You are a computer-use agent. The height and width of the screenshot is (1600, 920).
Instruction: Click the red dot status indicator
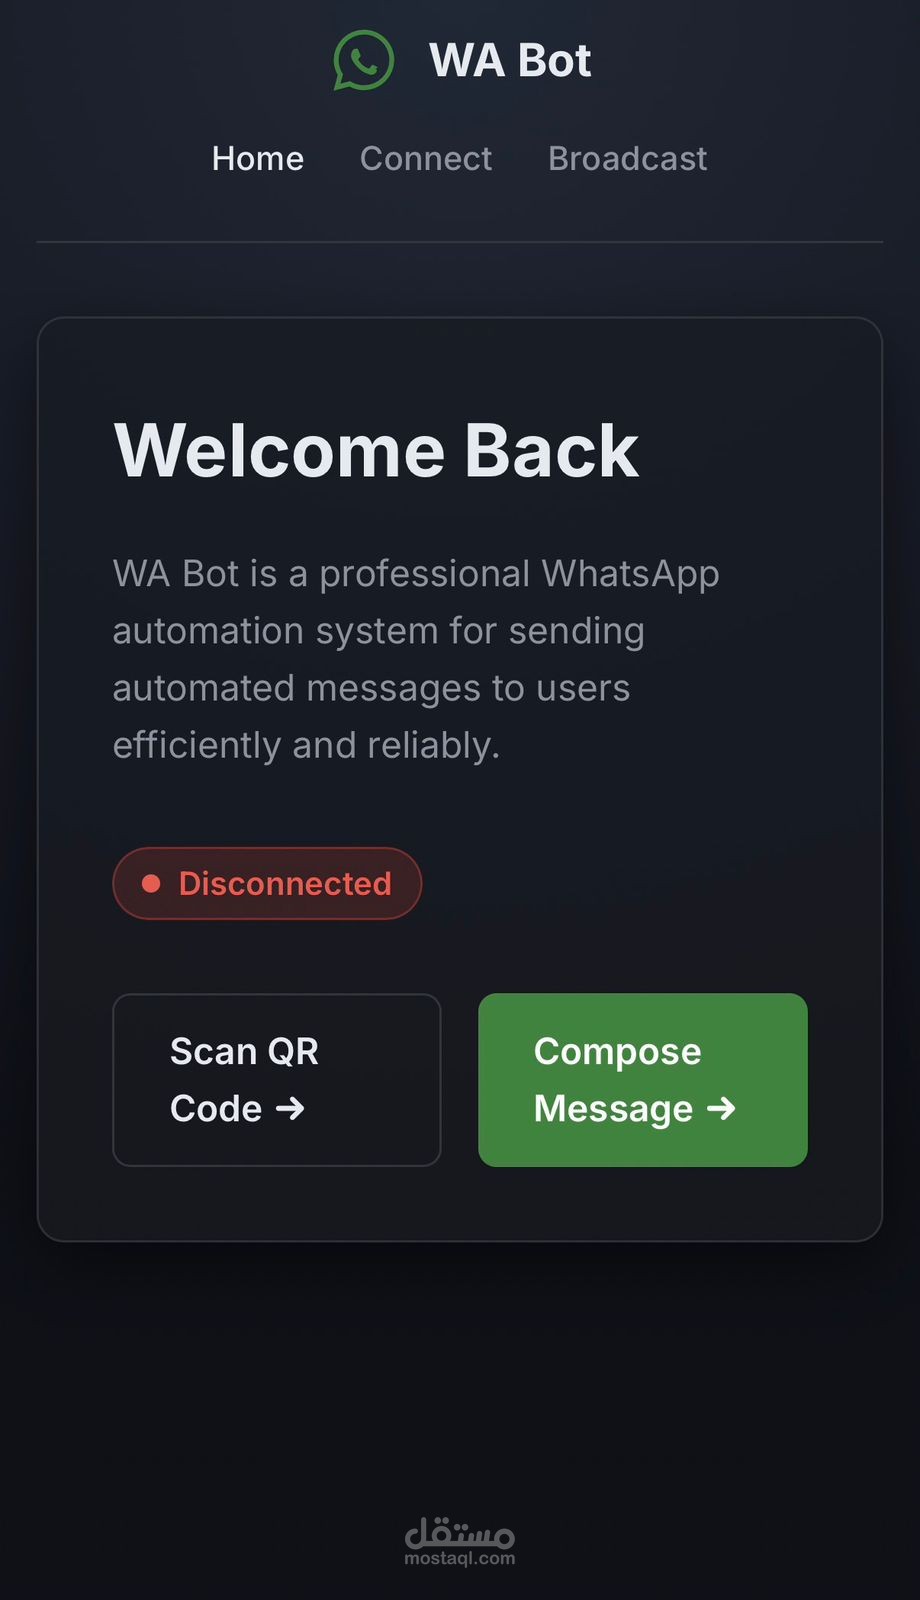pos(151,883)
